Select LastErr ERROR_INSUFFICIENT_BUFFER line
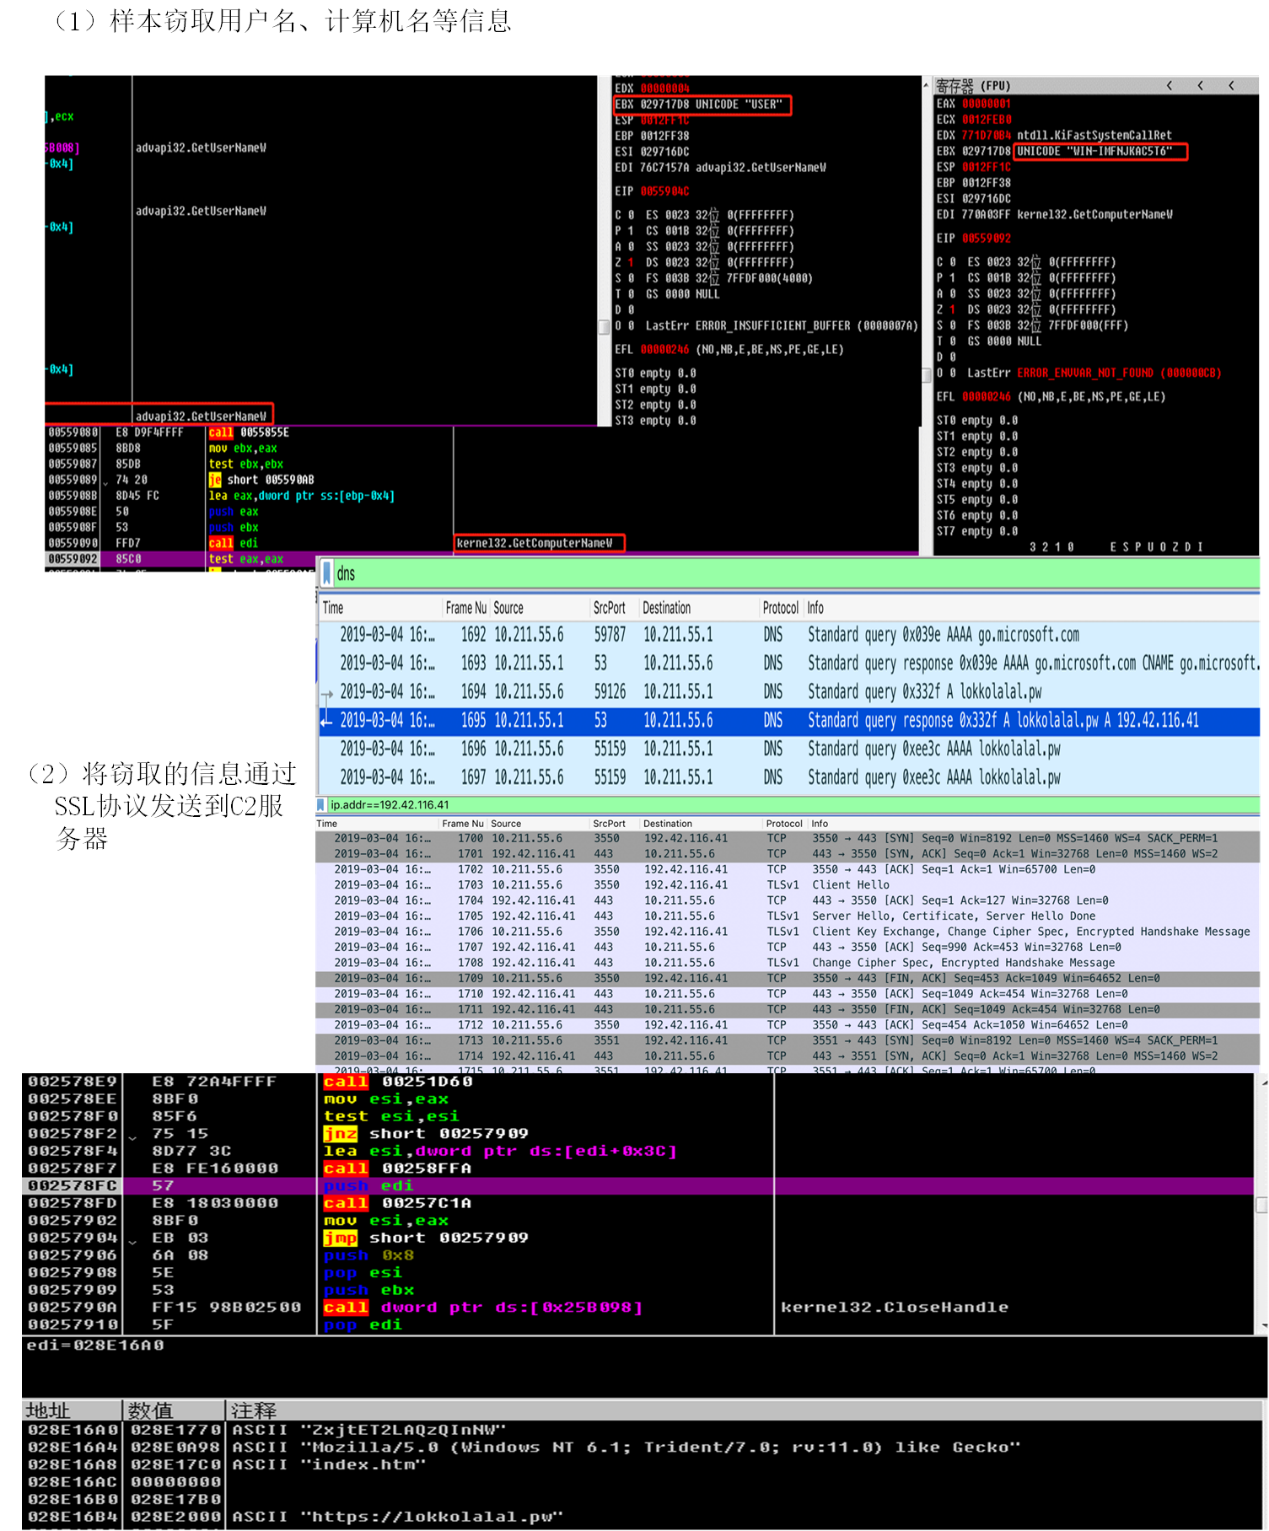The height and width of the screenshot is (1531, 1269). (766, 326)
